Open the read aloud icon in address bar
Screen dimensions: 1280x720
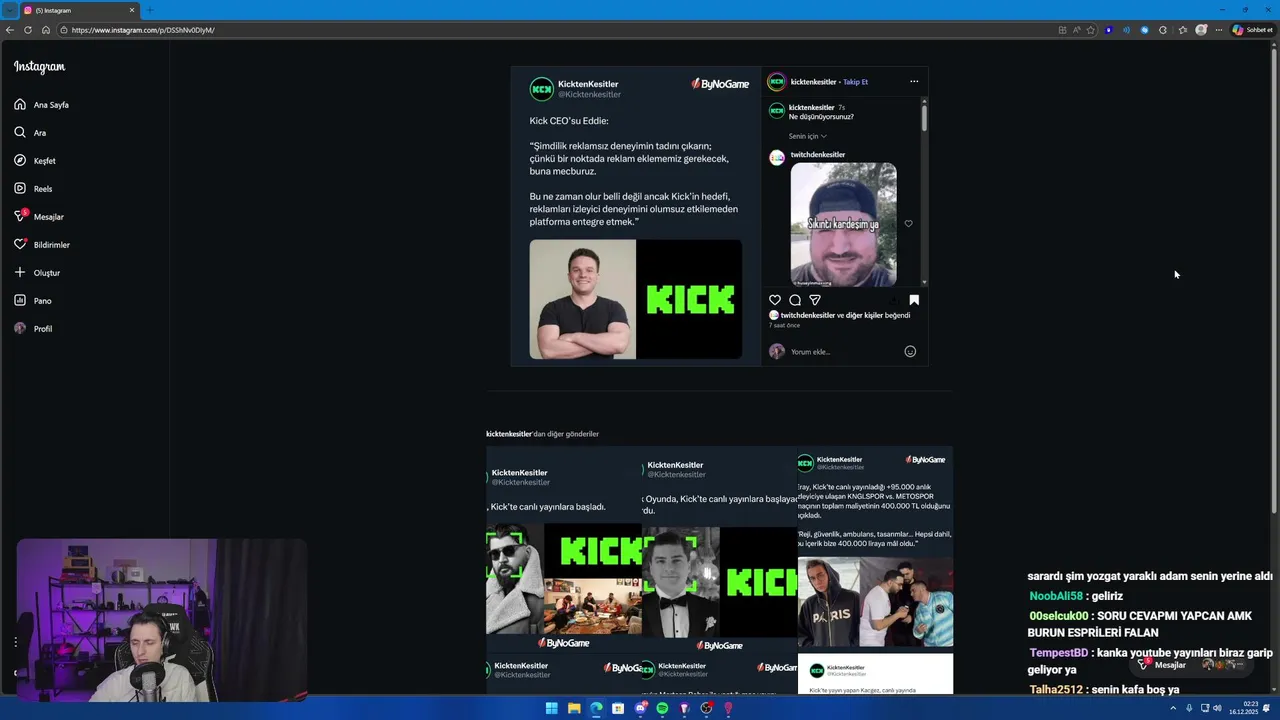1076,30
